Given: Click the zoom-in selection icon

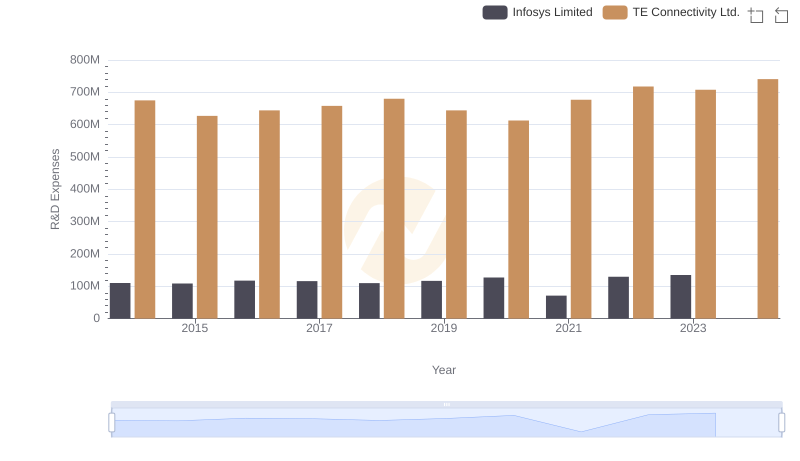Looking at the screenshot, I should (x=756, y=15).
